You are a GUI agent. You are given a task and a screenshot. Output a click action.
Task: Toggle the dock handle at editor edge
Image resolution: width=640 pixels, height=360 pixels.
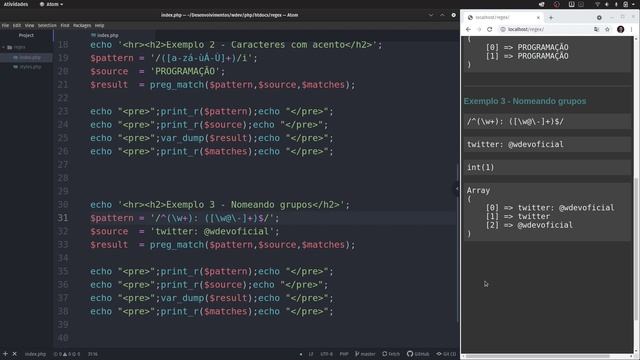pos(457,189)
